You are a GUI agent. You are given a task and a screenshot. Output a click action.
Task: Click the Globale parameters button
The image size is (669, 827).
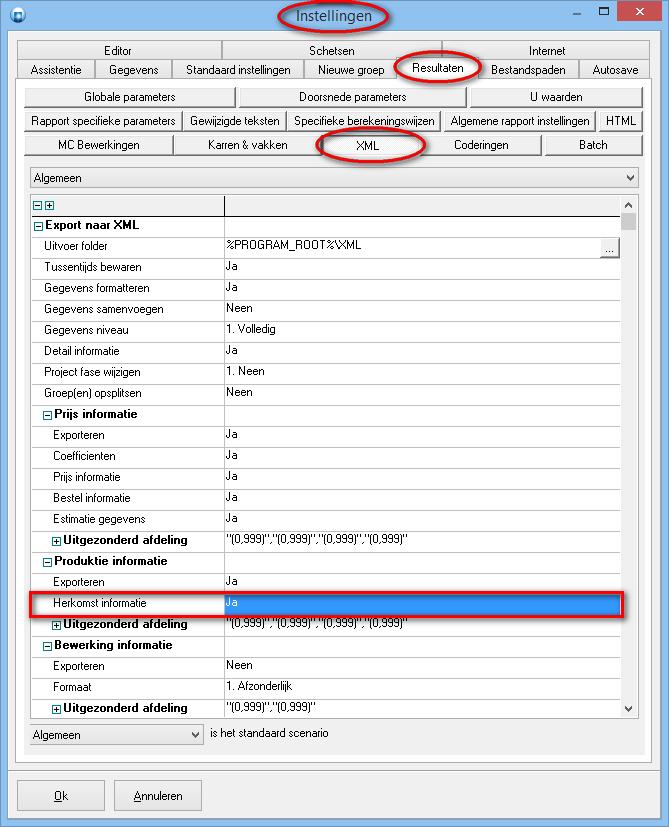point(130,97)
